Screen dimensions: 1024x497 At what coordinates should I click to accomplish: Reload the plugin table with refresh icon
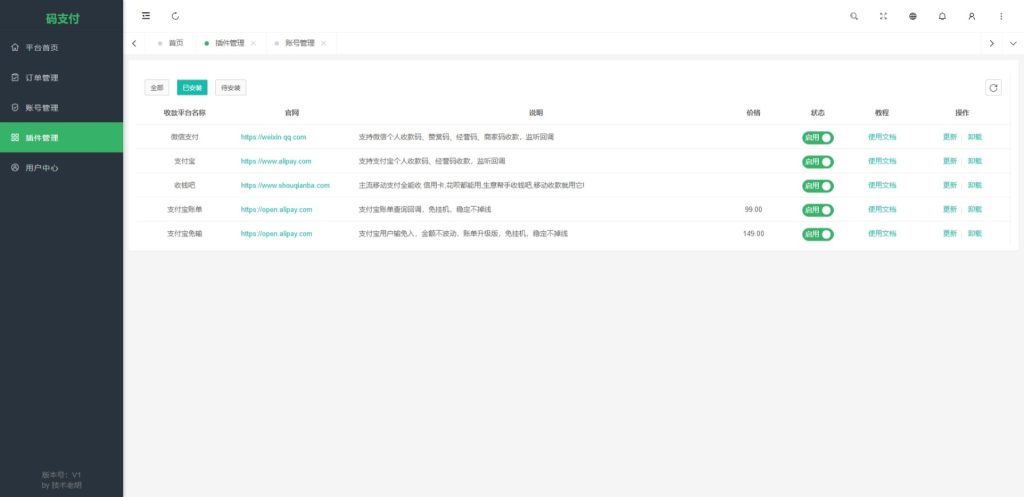coord(993,88)
